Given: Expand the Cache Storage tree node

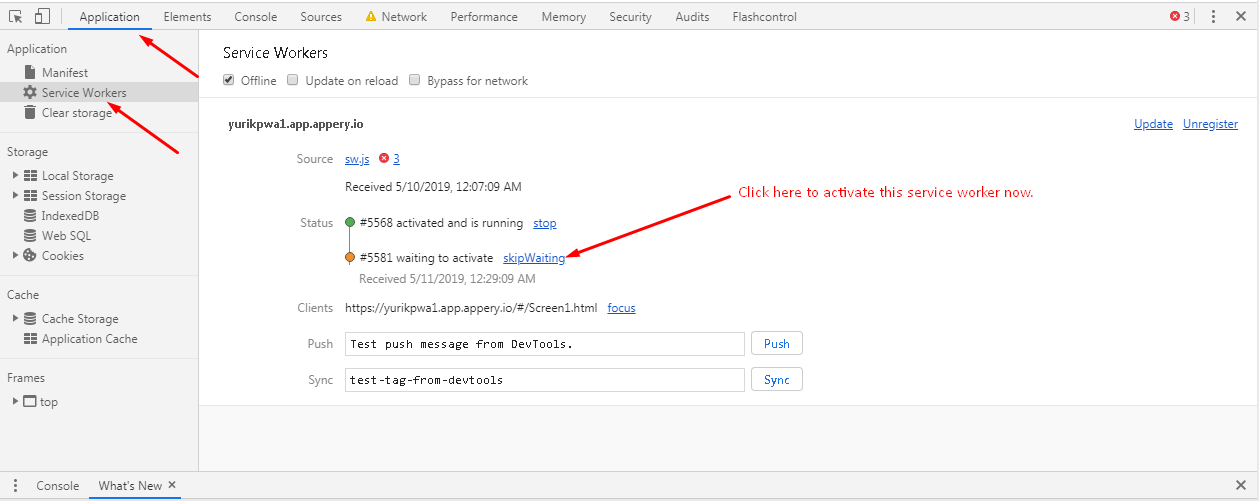Looking at the screenshot, I should 15,318.
